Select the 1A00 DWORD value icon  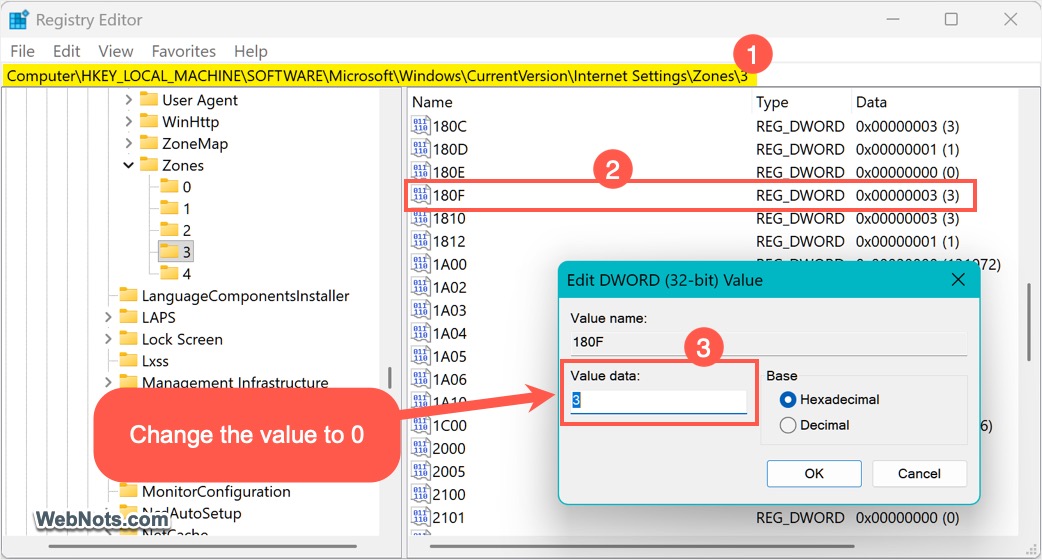point(421,264)
